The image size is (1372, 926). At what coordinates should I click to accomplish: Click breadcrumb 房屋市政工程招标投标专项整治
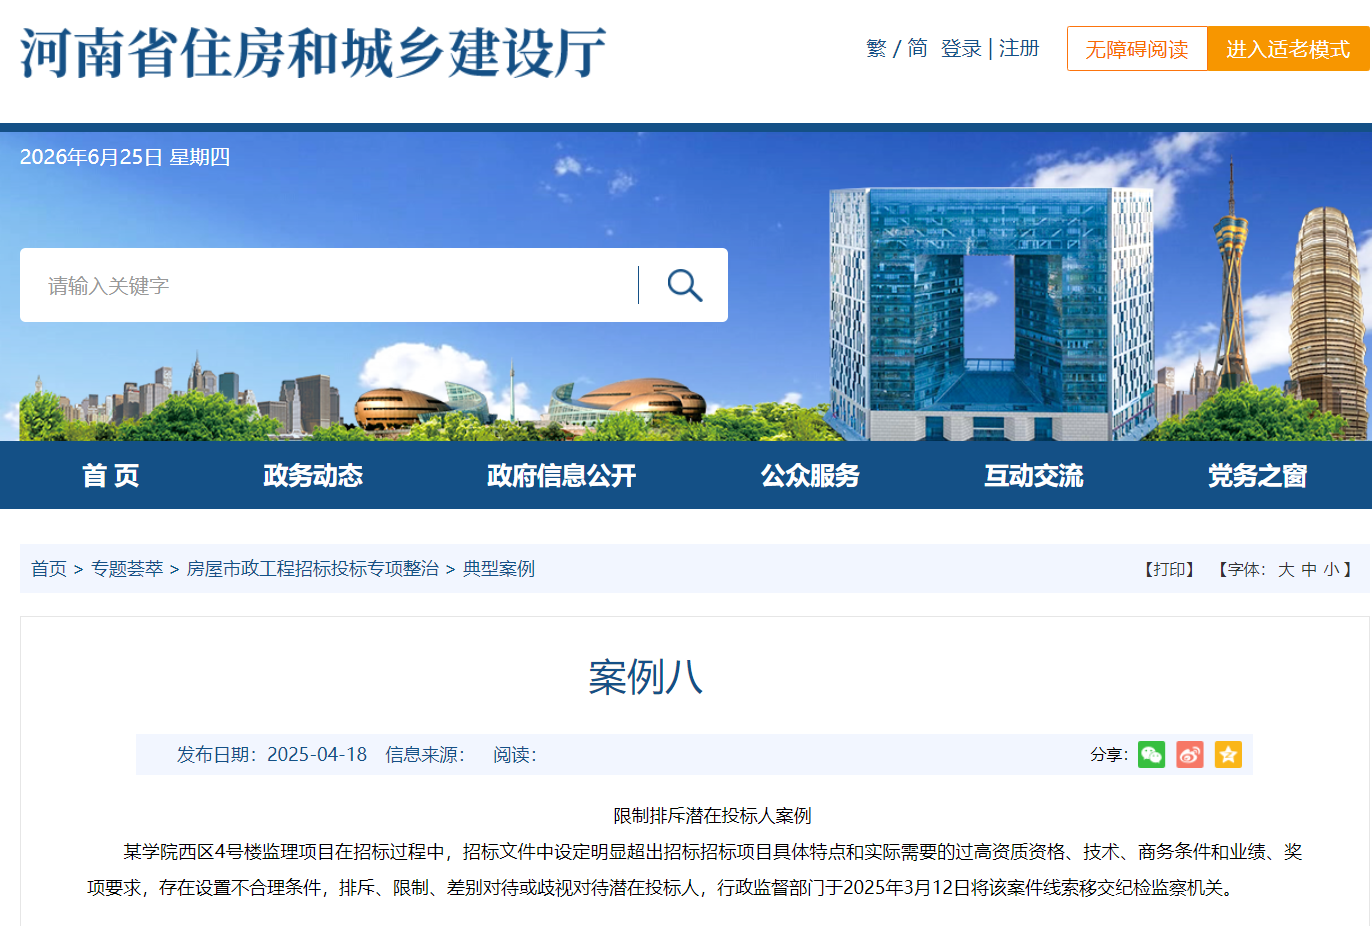pyautogui.click(x=313, y=569)
